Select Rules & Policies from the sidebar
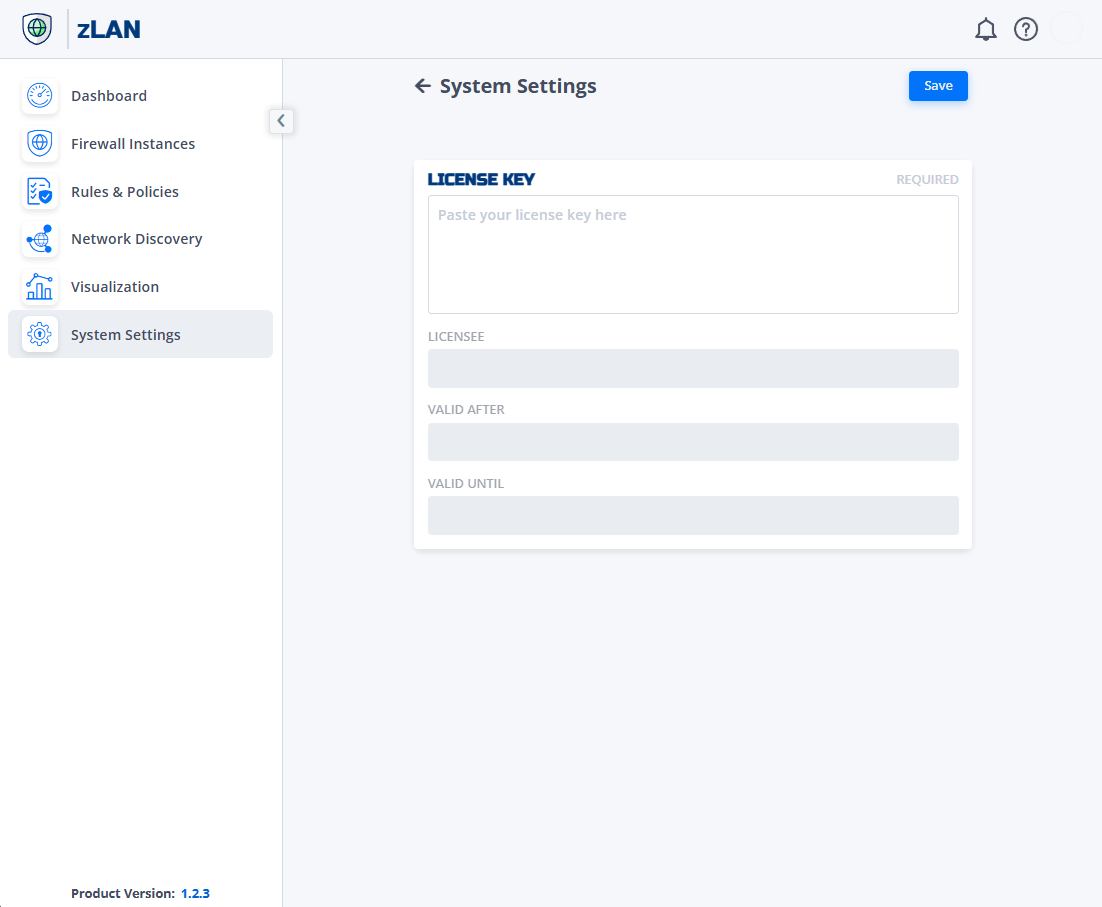1102x907 pixels. pyautogui.click(x=125, y=191)
